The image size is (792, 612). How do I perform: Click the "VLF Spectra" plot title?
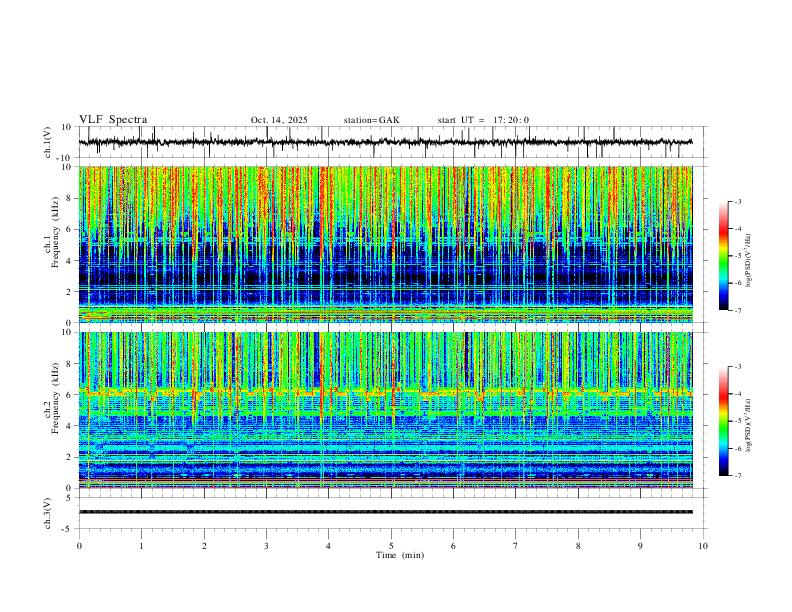(113, 120)
